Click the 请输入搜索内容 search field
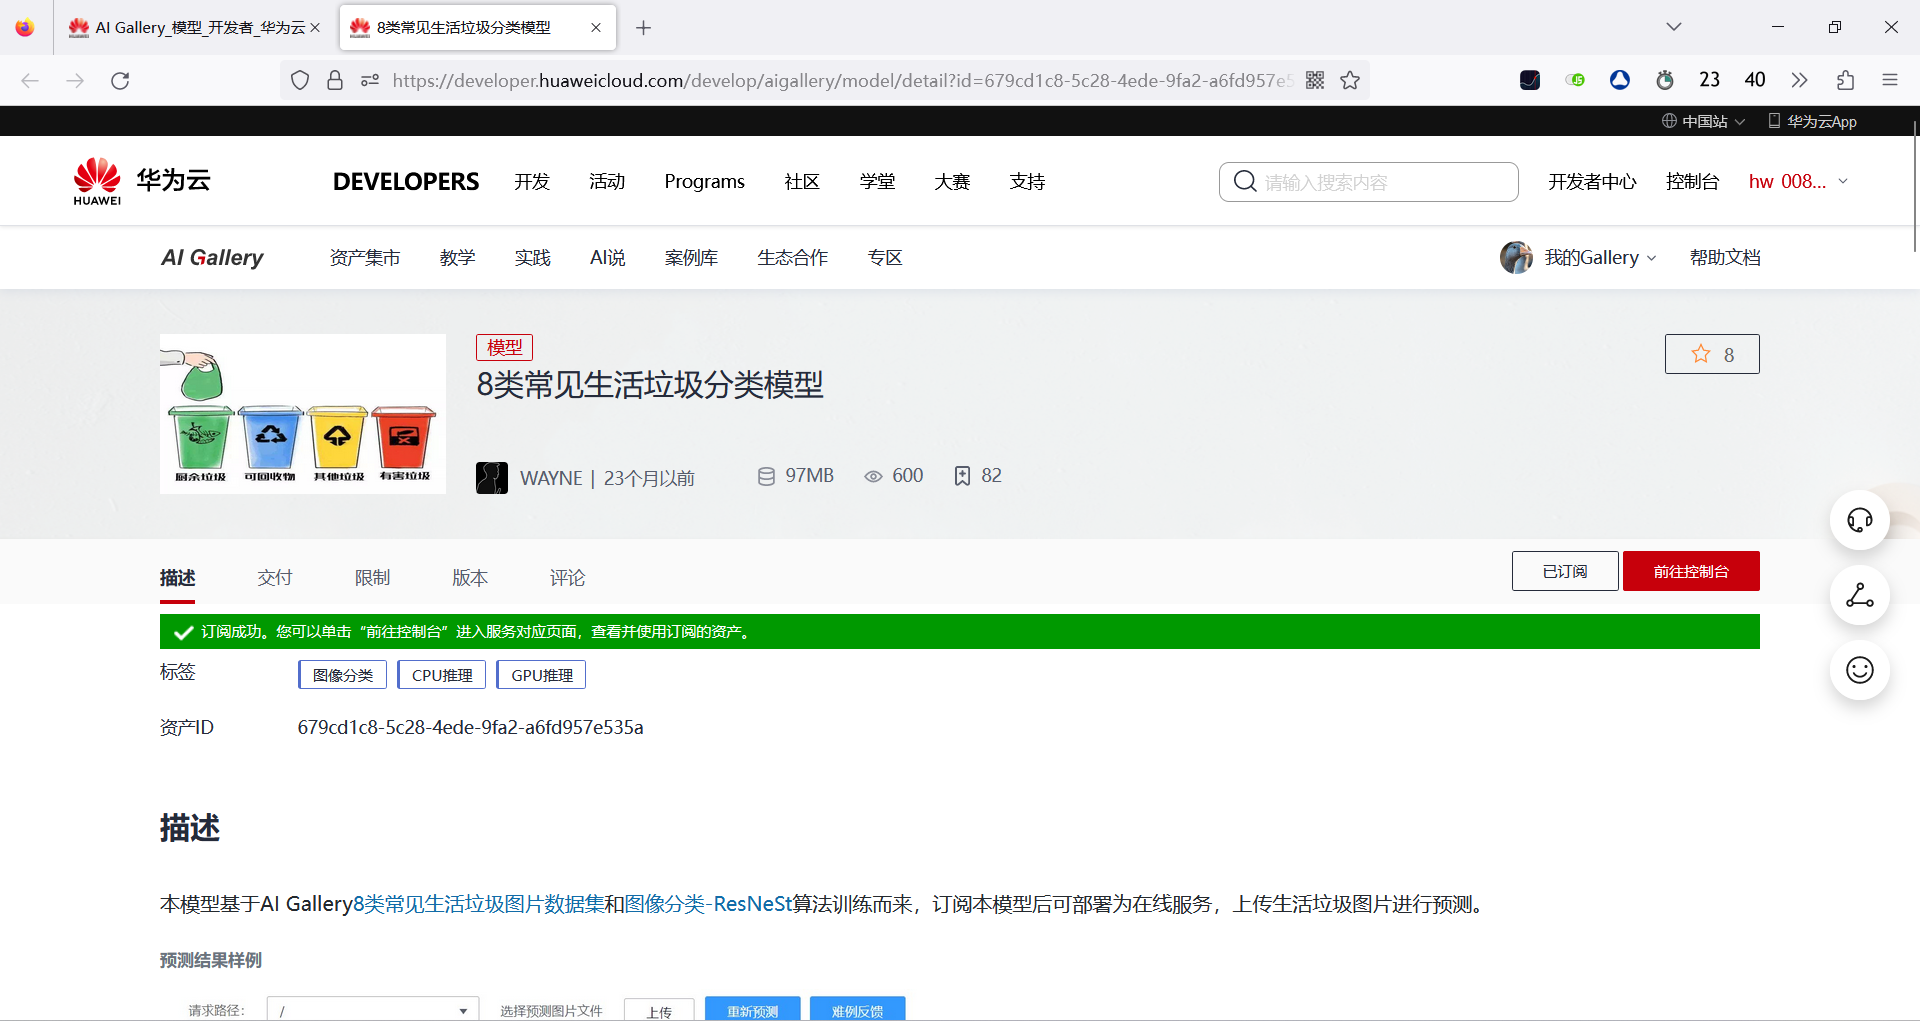Image resolution: width=1920 pixels, height=1021 pixels. (x=1380, y=181)
